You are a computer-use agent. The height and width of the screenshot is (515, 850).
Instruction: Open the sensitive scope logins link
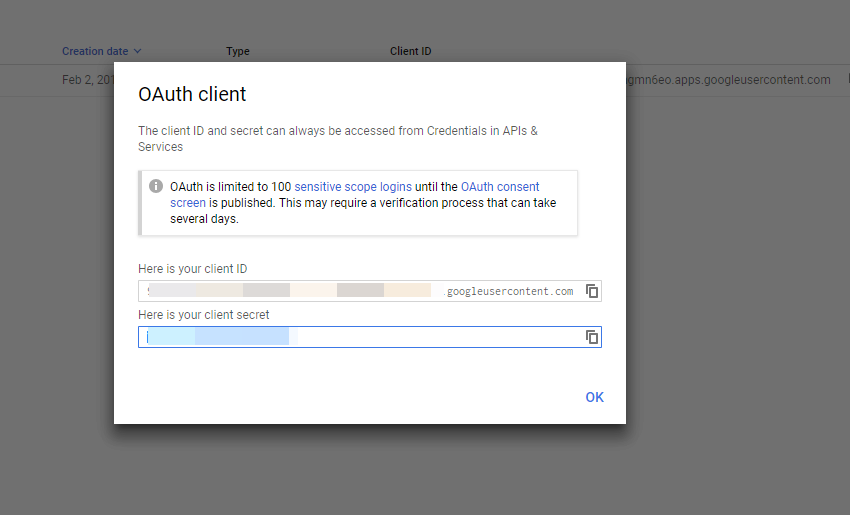coord(353,186)
